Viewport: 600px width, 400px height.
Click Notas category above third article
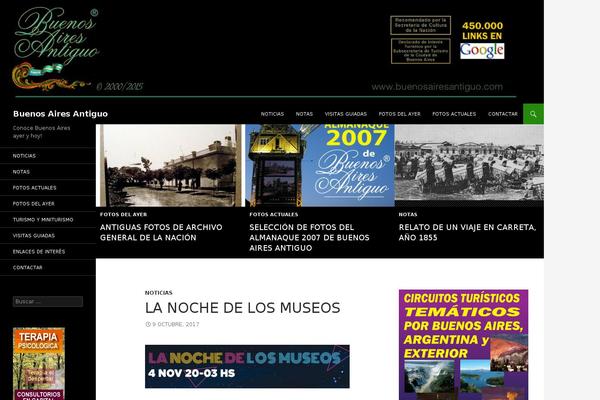coord(408,214)
